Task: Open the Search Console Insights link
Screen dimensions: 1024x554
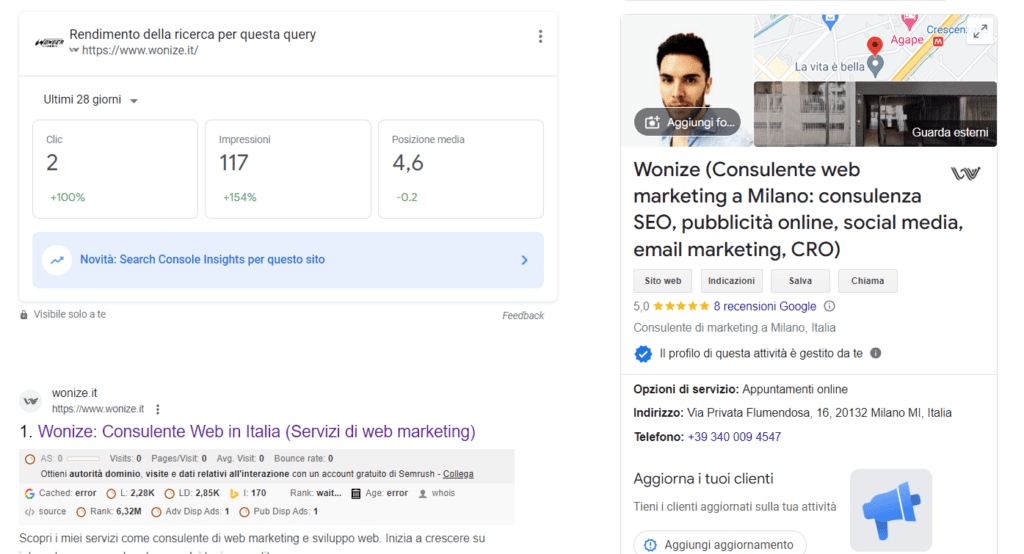Action: [x=202, y=259]
